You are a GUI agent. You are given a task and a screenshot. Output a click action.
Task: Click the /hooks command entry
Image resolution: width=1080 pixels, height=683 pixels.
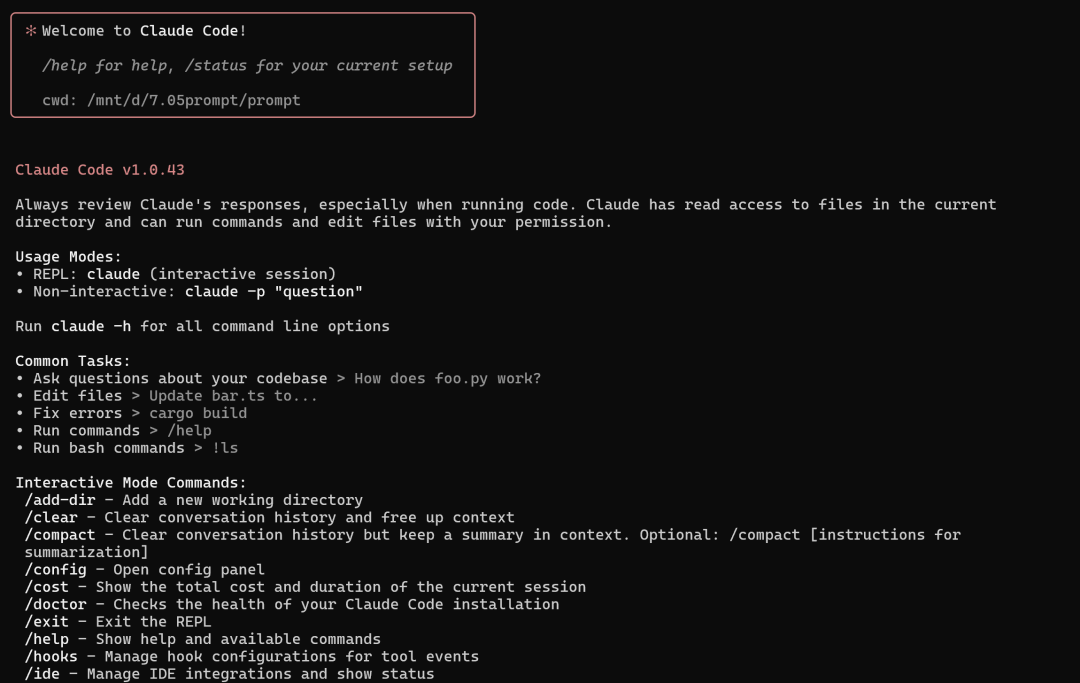click(251, 656)
